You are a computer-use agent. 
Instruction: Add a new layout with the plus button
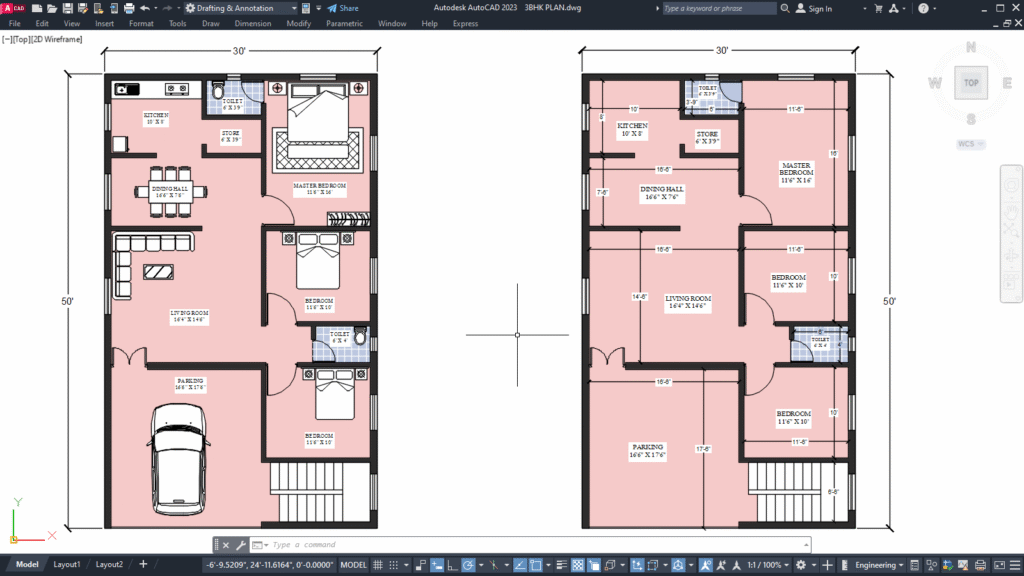click(x=143, y=564)
